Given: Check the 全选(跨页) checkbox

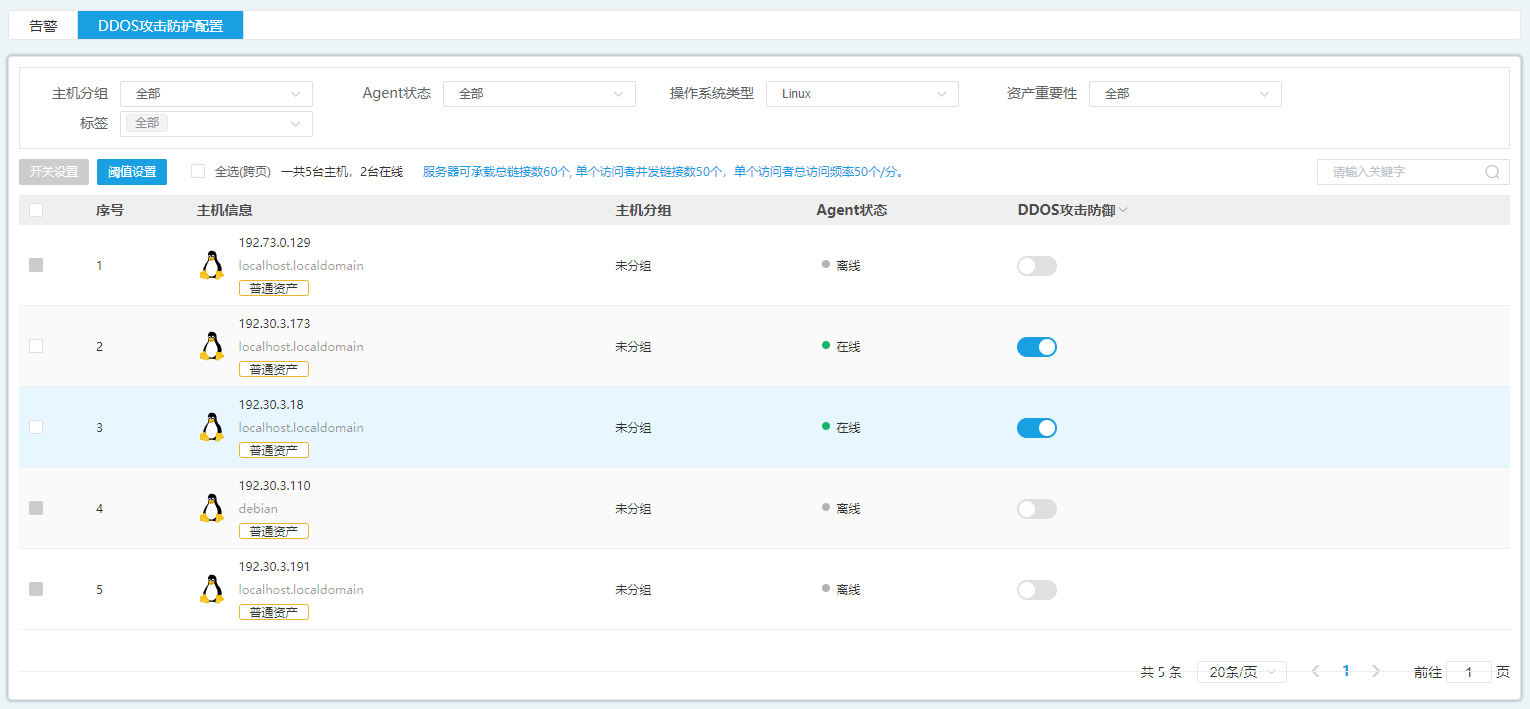Looking at the screenshot, I should pyautogui.click(x=198, y=171).
